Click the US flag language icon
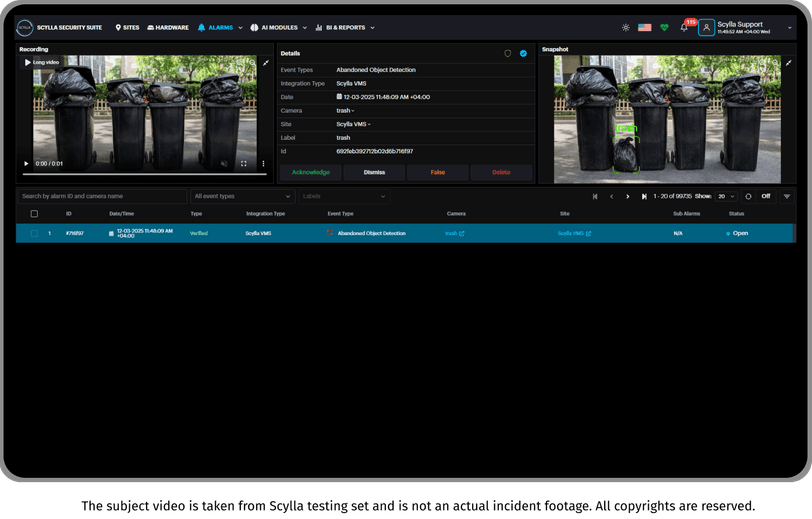 645,27
